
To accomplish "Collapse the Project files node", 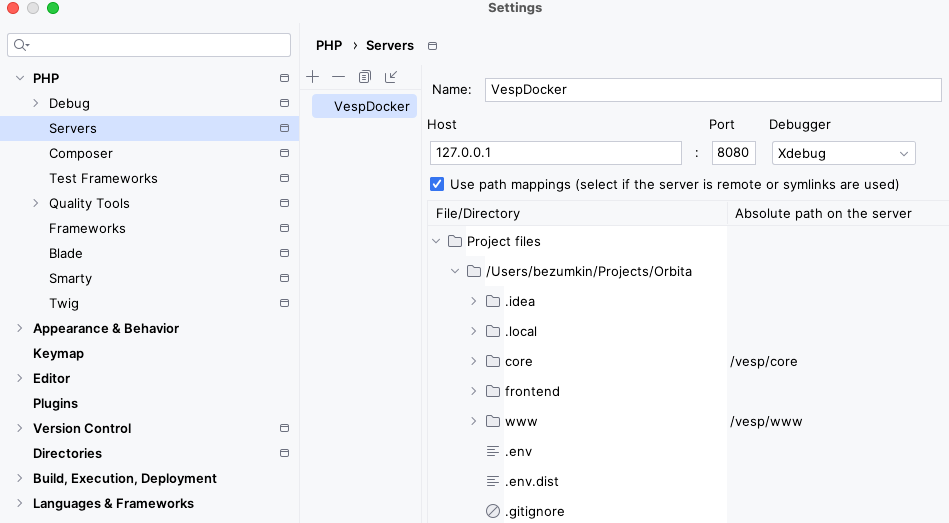I will [436, 241].
